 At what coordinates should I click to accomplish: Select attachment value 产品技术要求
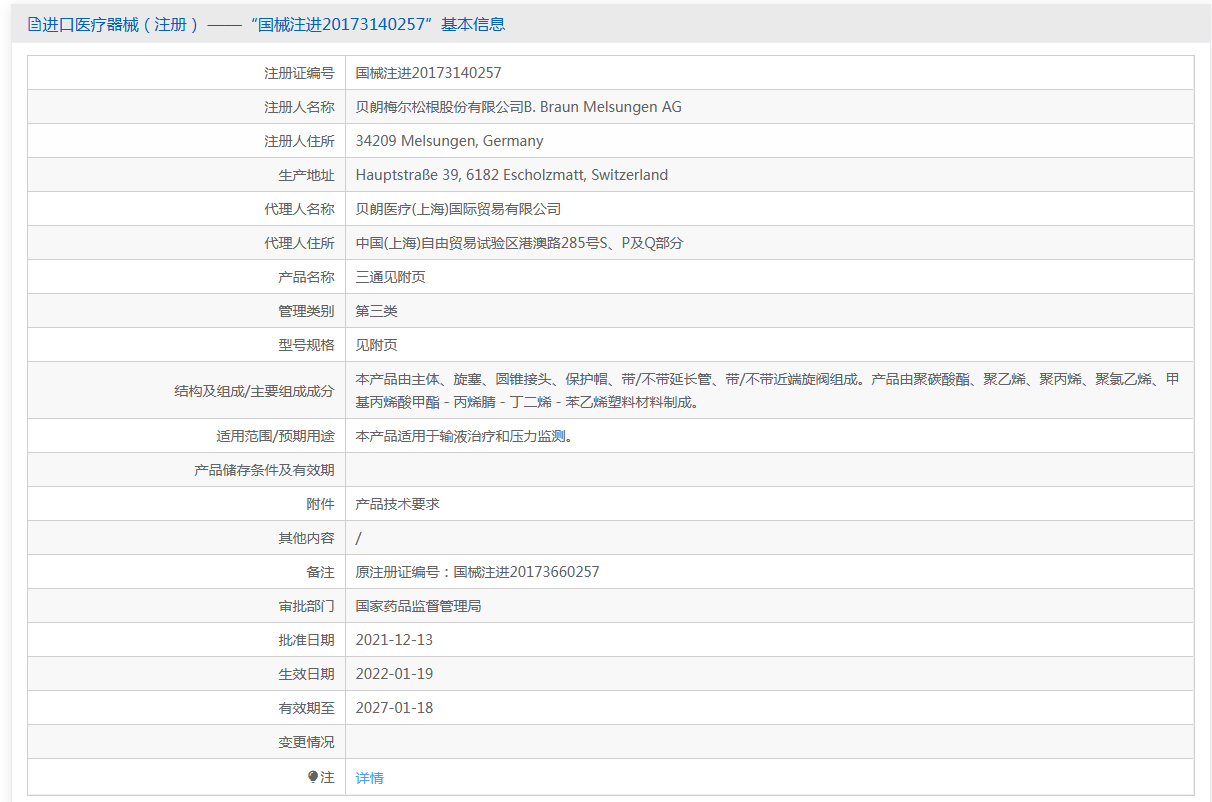[398, 504]
